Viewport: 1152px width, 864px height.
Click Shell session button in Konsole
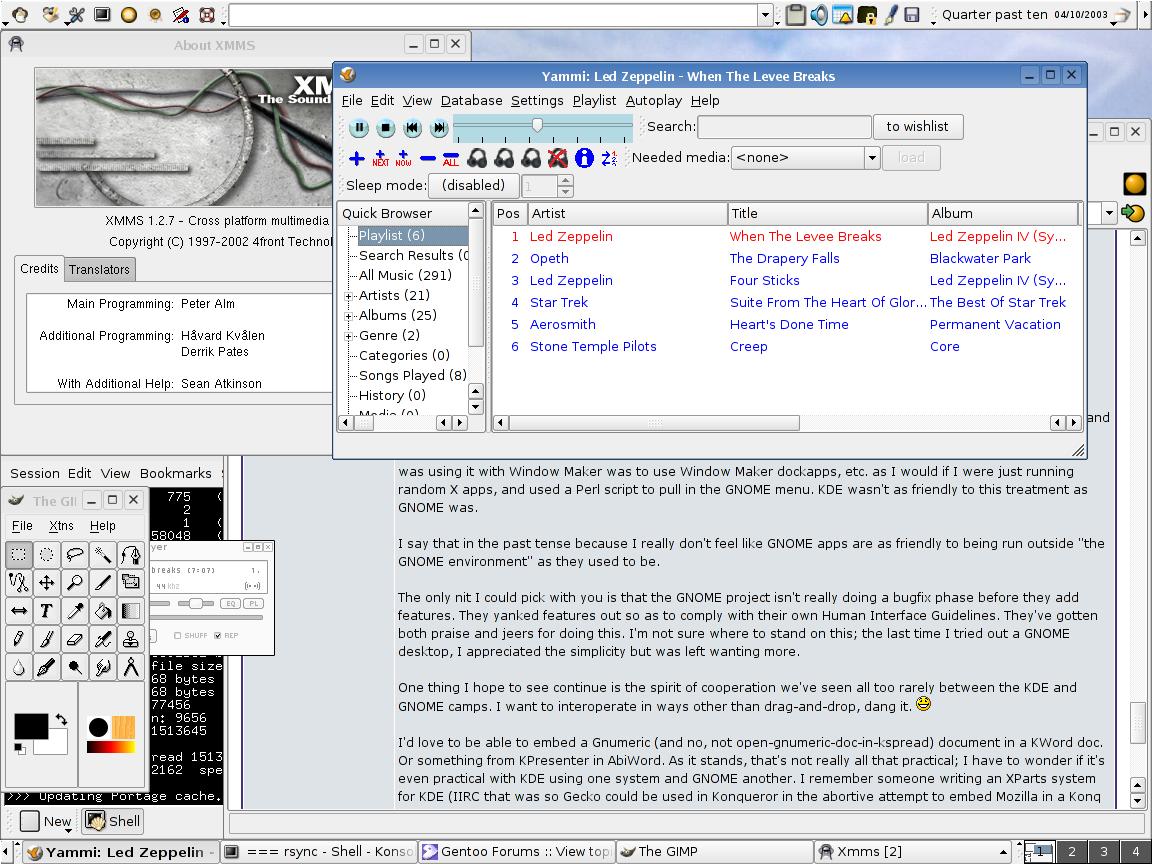coord(112,821)
